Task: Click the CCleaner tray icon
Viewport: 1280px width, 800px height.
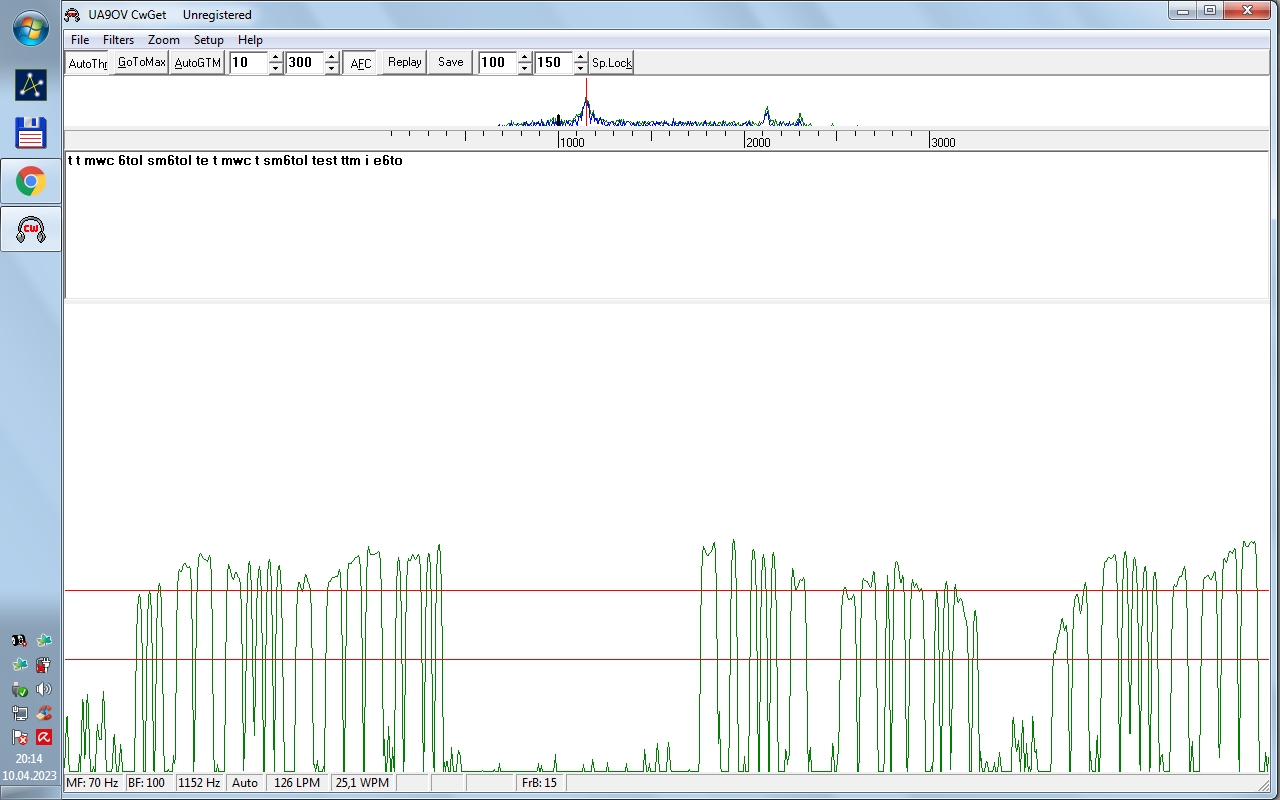Action: click(44, 713)
